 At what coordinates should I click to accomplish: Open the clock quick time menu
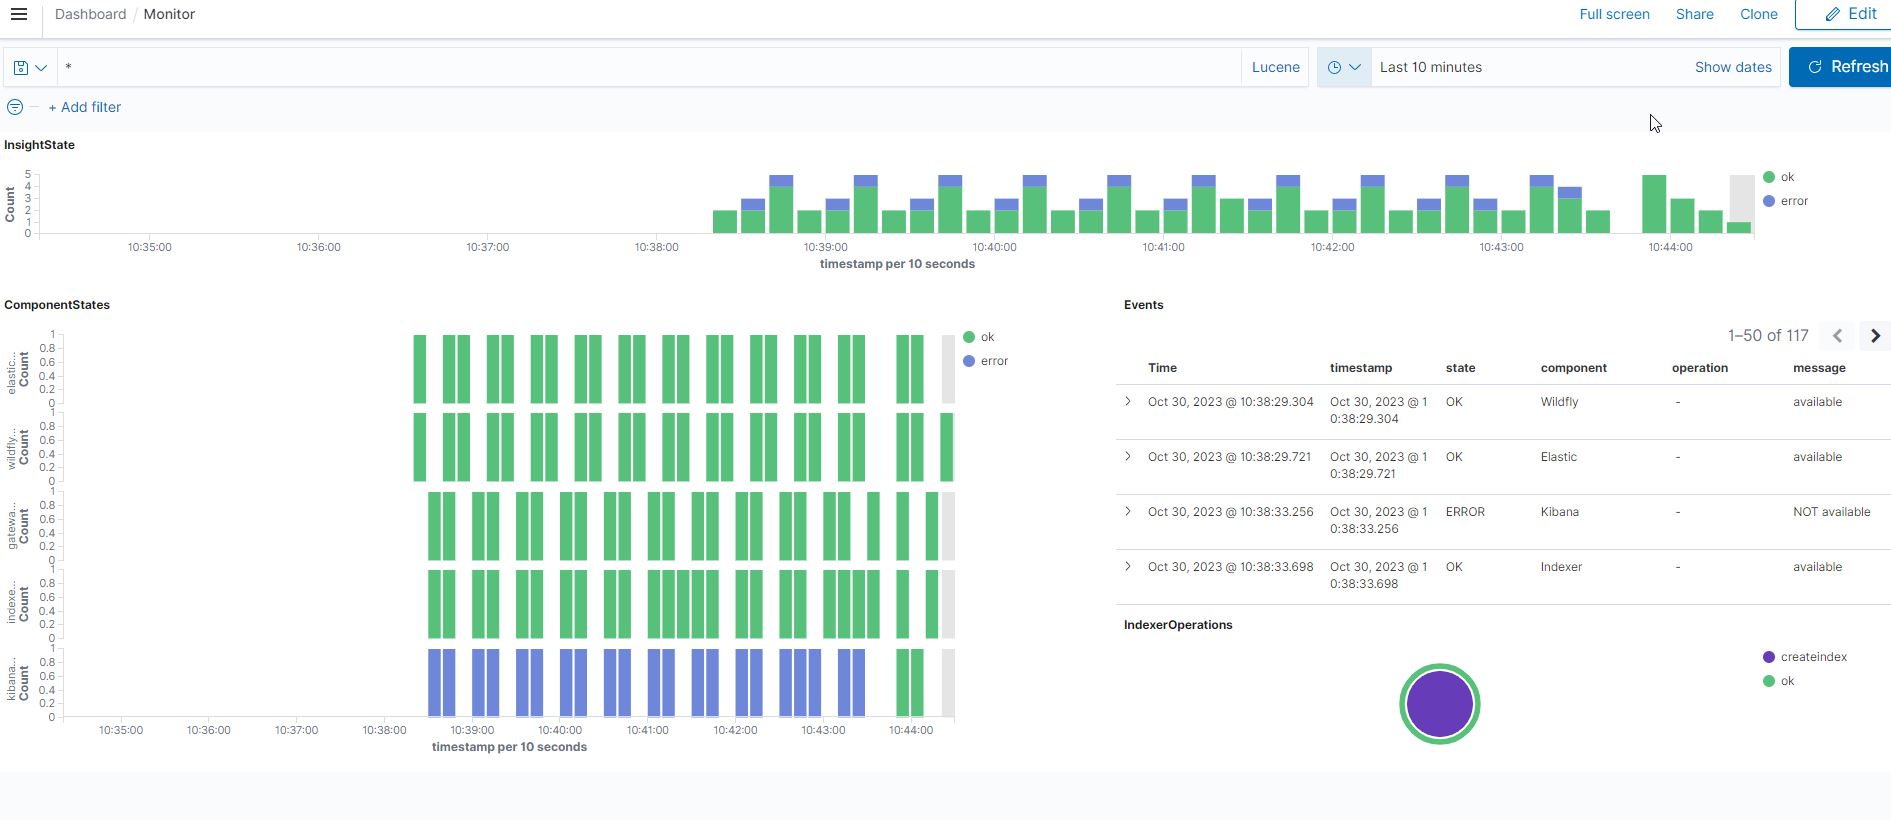[1343, 67]
